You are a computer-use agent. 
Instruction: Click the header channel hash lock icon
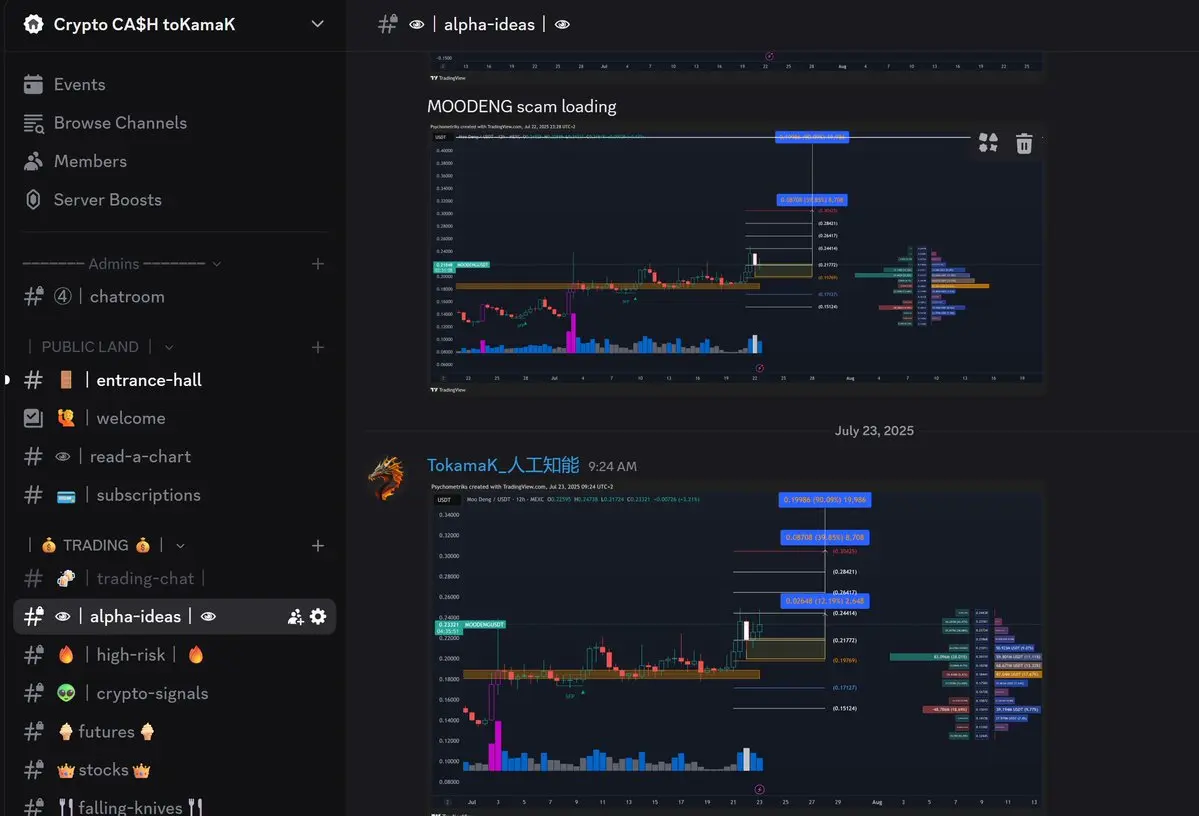(388, 24)
